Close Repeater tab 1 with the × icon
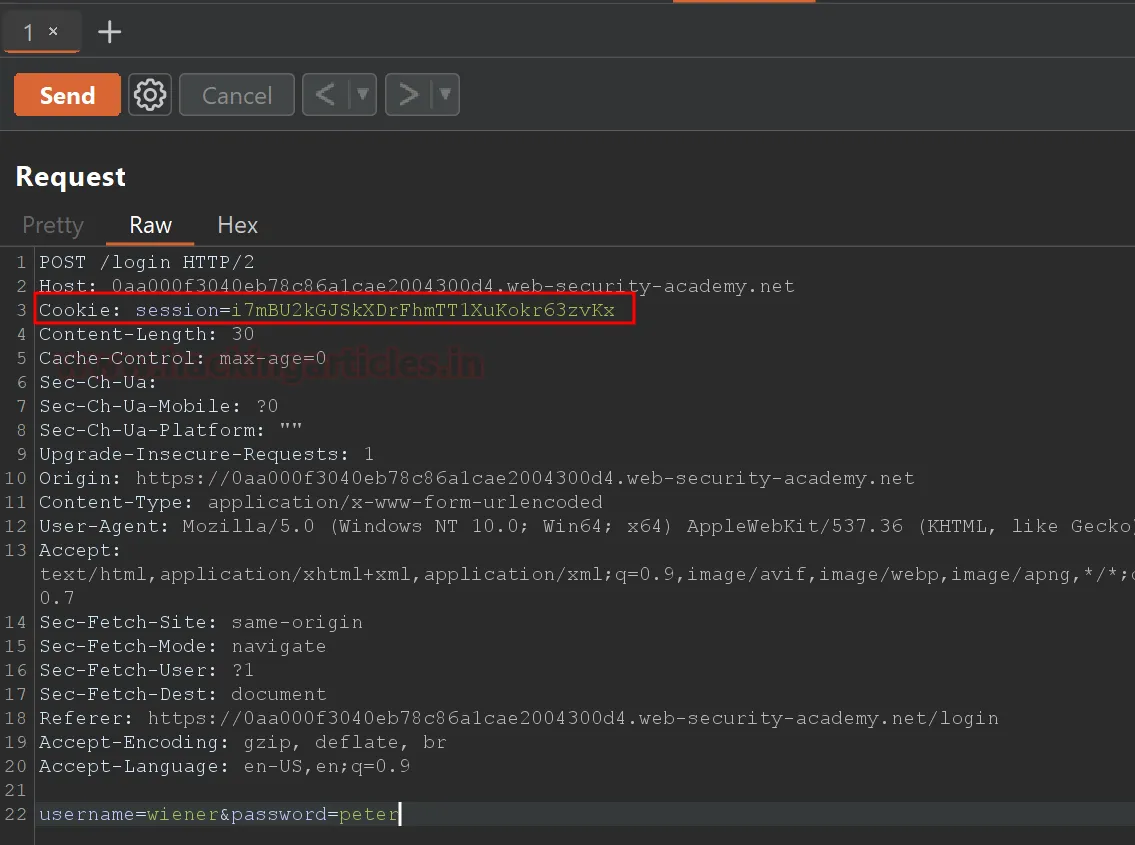Image resolution: width=1135 pixels, height=845 pixels. (53, 32)
